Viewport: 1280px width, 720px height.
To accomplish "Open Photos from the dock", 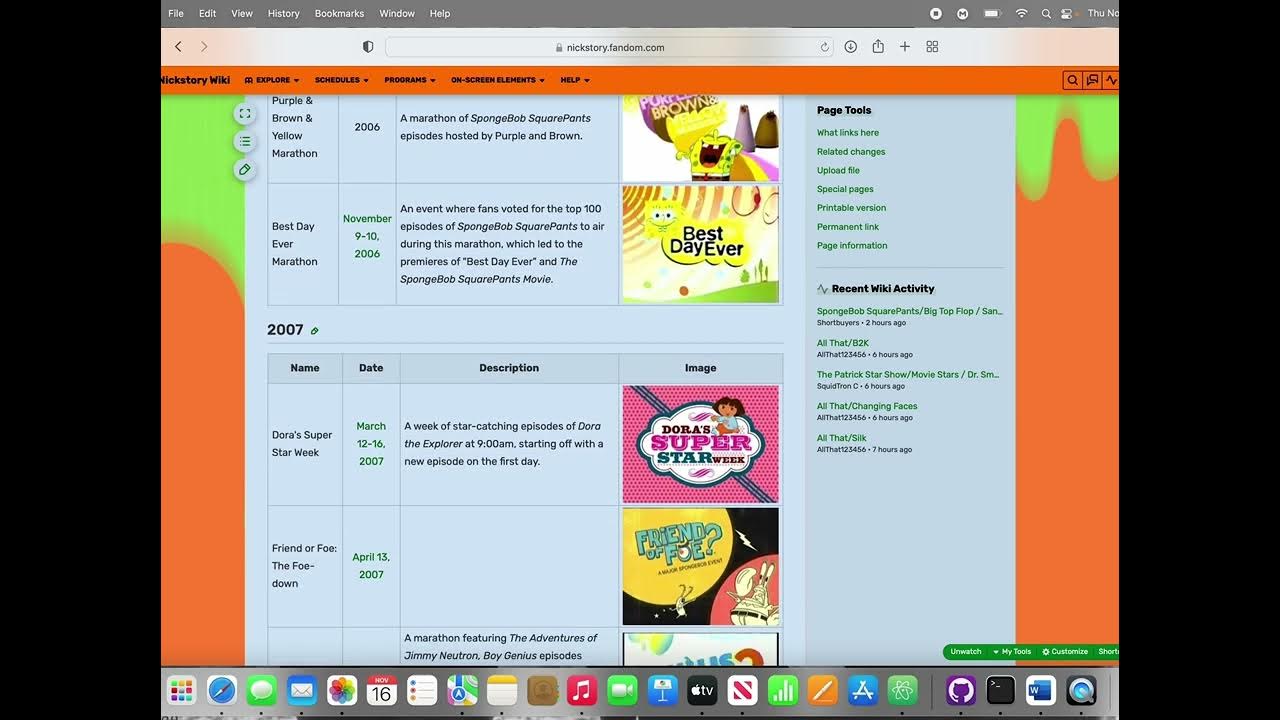I will 342,690.
